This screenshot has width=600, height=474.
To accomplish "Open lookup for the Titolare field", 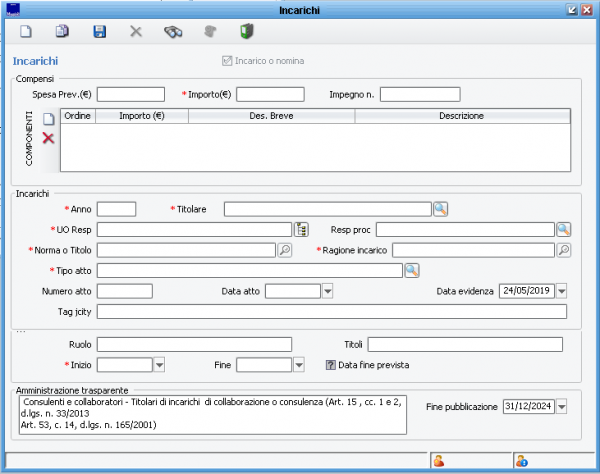I will [x=440, y=209].
